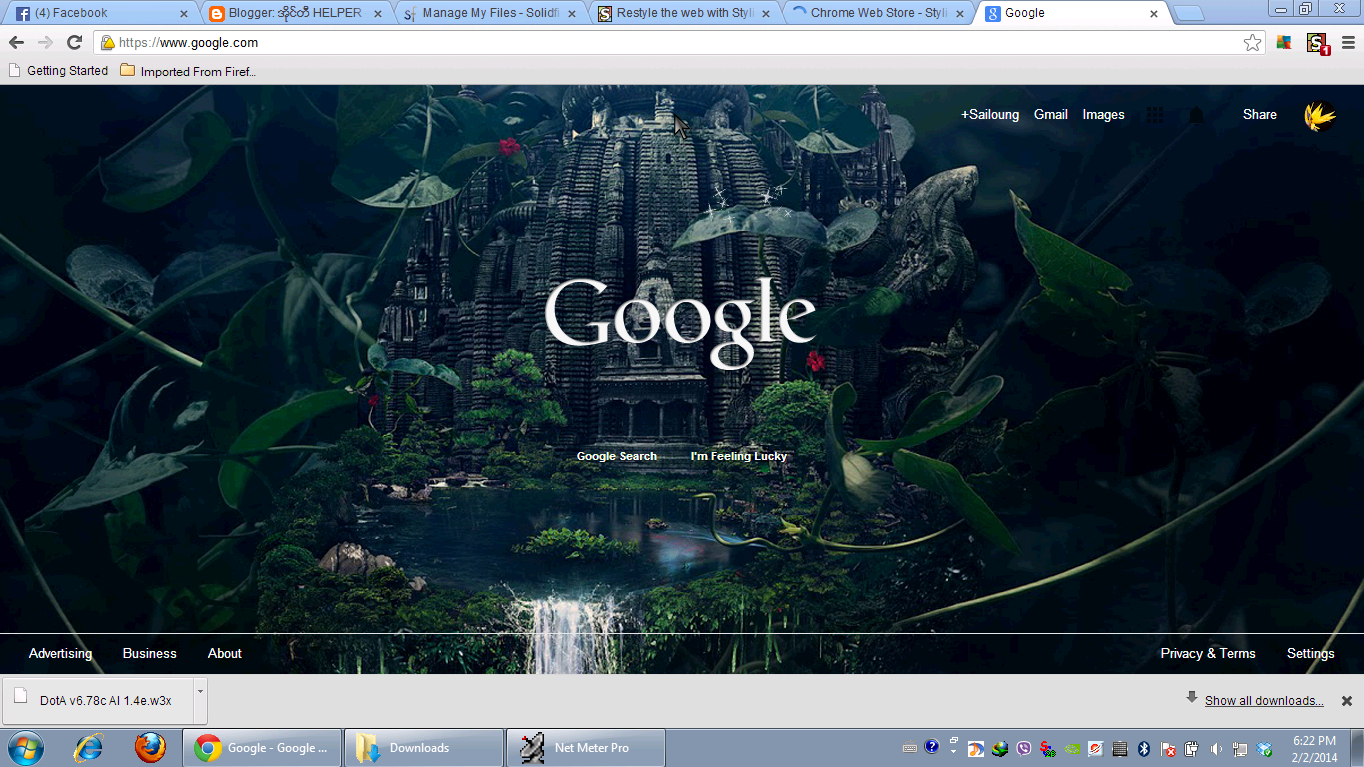
Task: Open Gmail link
Action: 1051,115
